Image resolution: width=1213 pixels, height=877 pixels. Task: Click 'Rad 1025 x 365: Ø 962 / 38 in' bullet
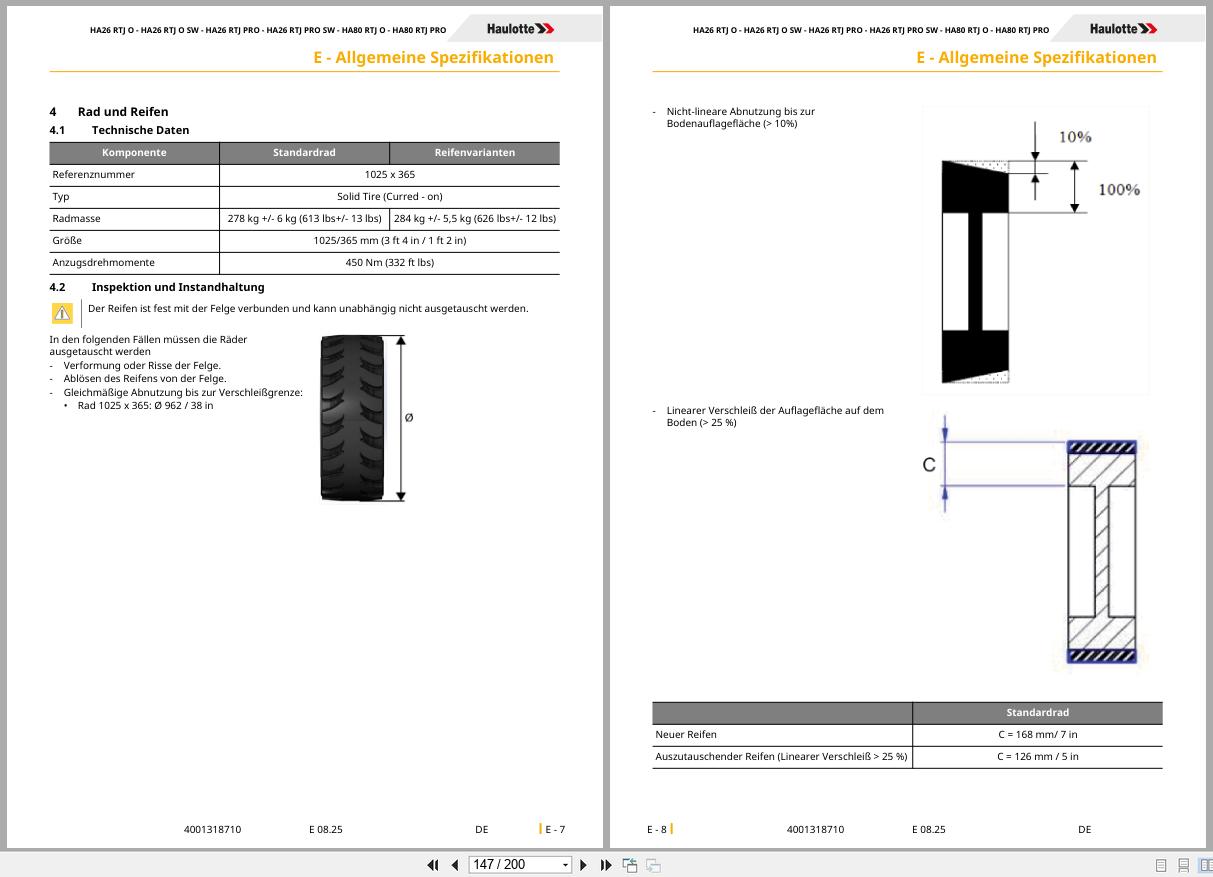pyautogui.click(x=146, y=406)
